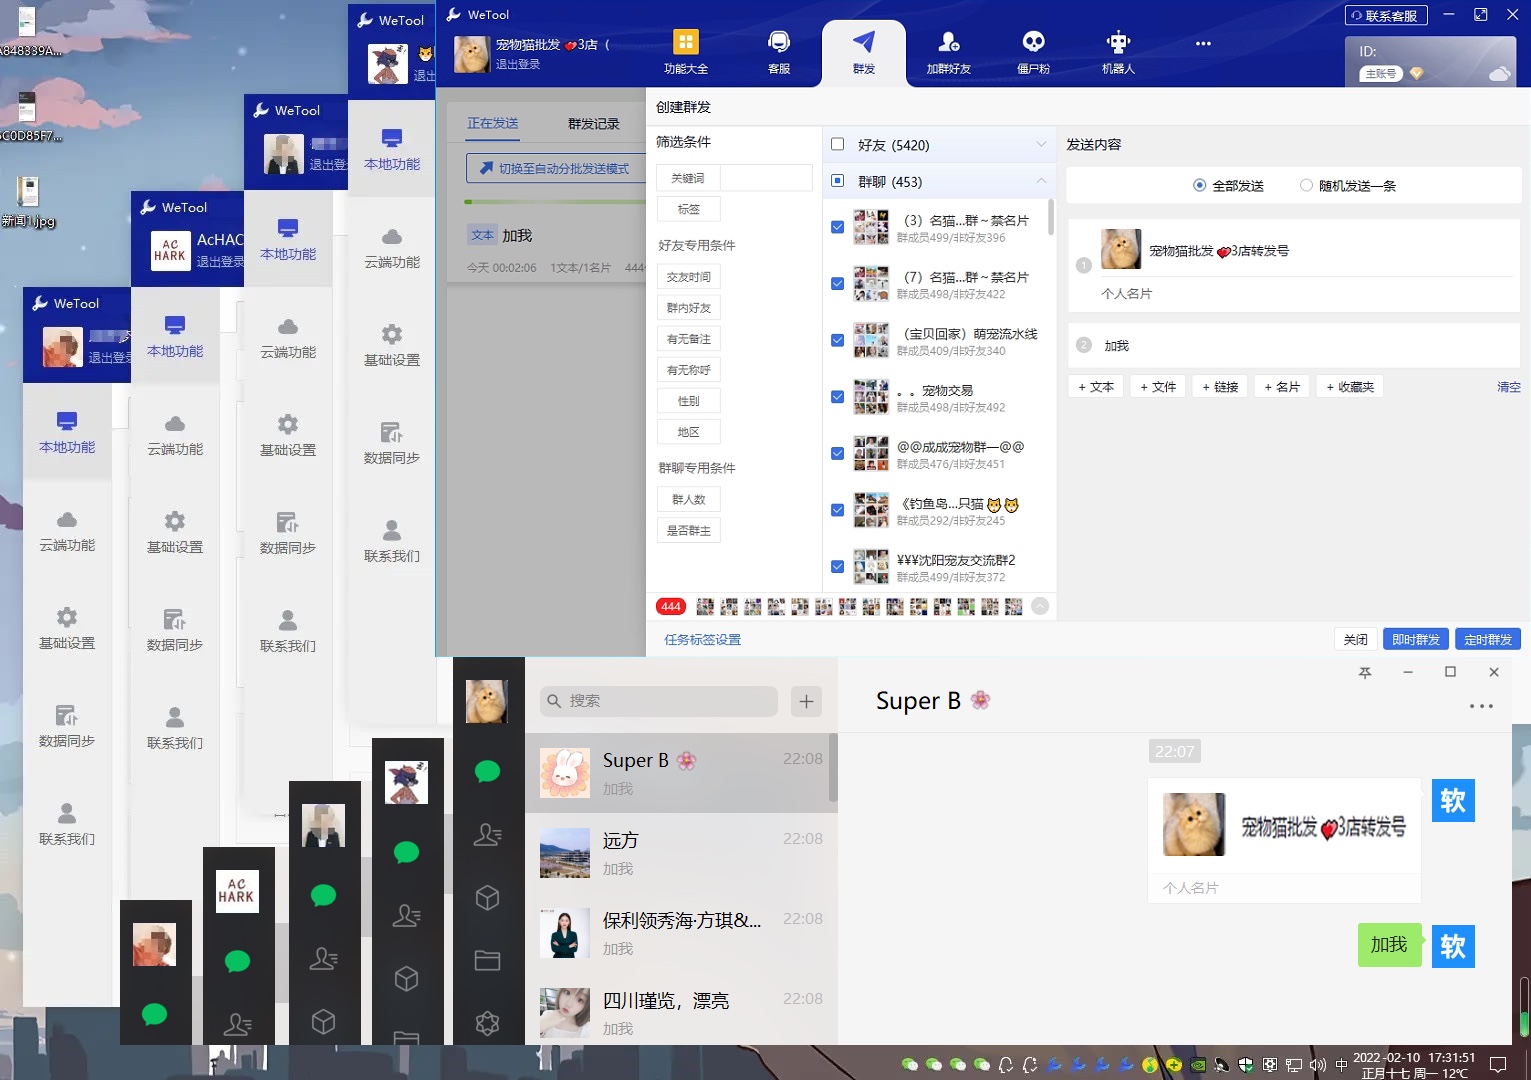Screen dimensions: 1531x1080
Task: Switch to the 群发记录 tab
Action: 594,123
